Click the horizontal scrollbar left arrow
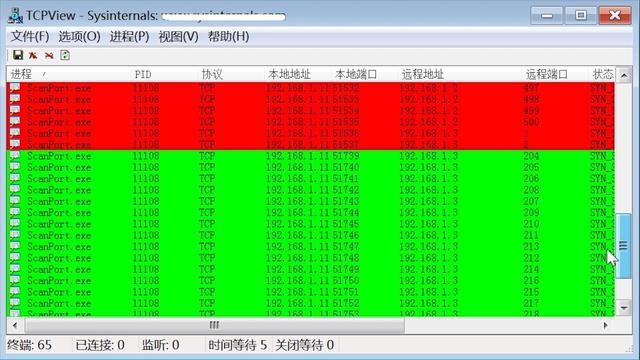The height and width of the screenshot is (360, 640). pyautogui.click(x=15, y=325)
